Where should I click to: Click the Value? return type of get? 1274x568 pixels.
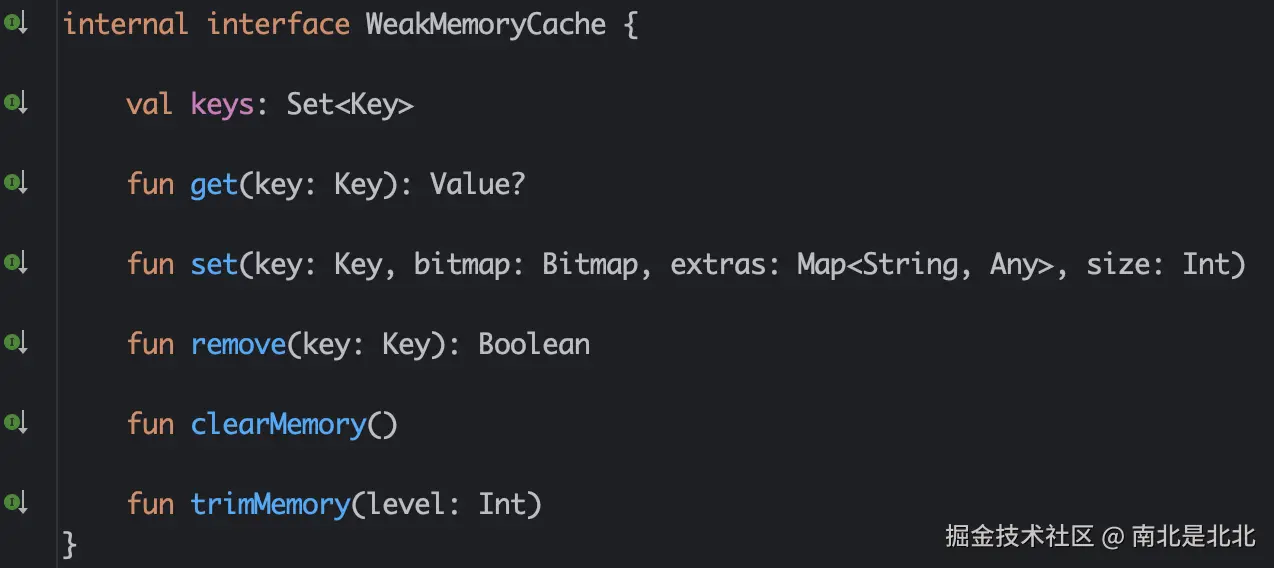coord(478,184)
